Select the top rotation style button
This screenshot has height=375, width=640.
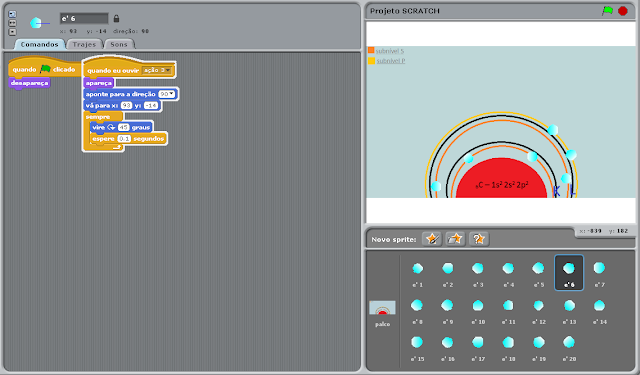point(12,14)
